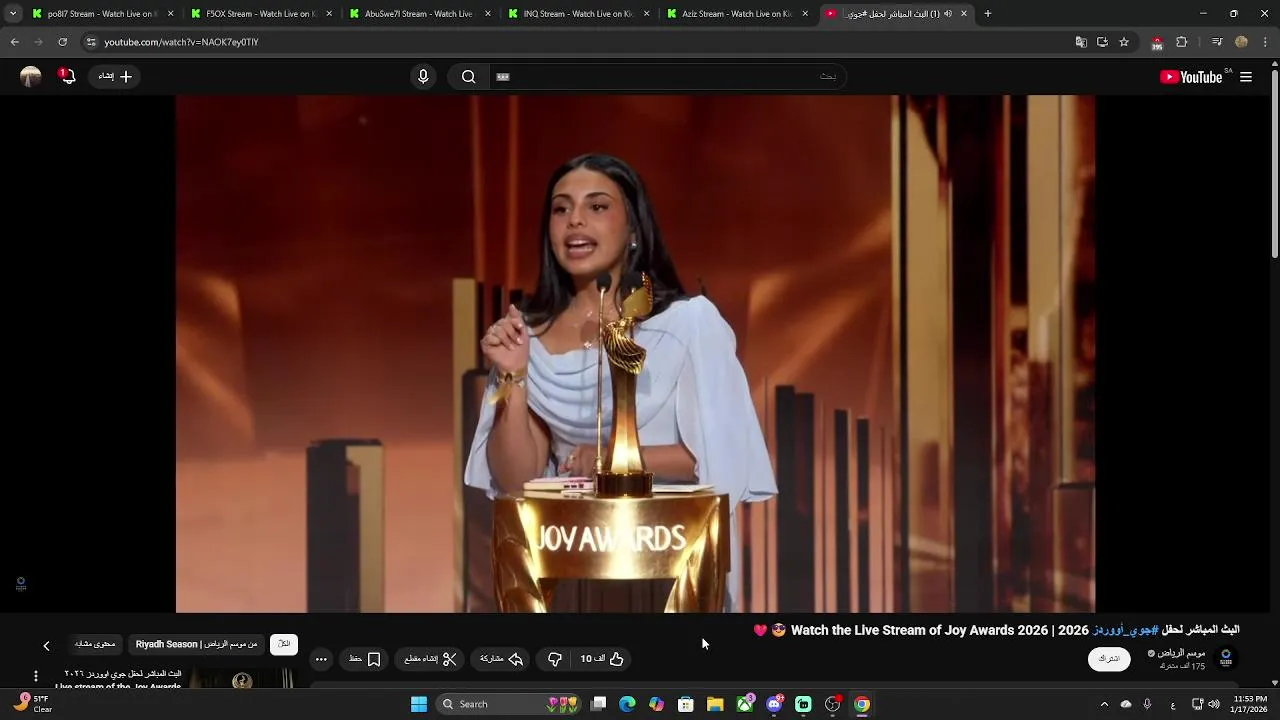Open the channel name link beside Subscribe
The image size is (1280, 720).
[x=1179, y=653]
